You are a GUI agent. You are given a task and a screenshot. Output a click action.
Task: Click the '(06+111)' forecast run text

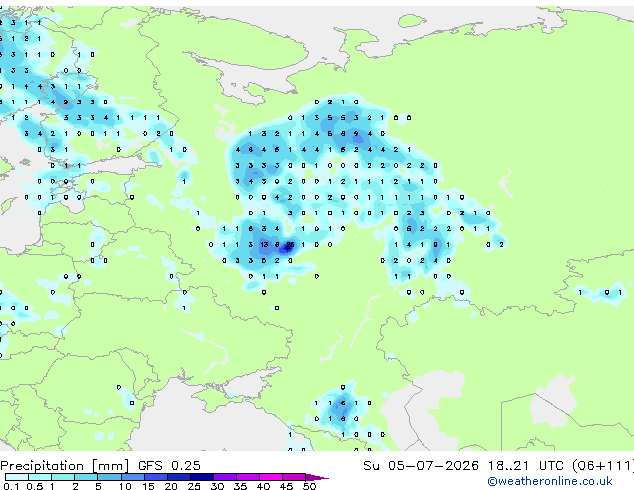(x=603, y=466)
